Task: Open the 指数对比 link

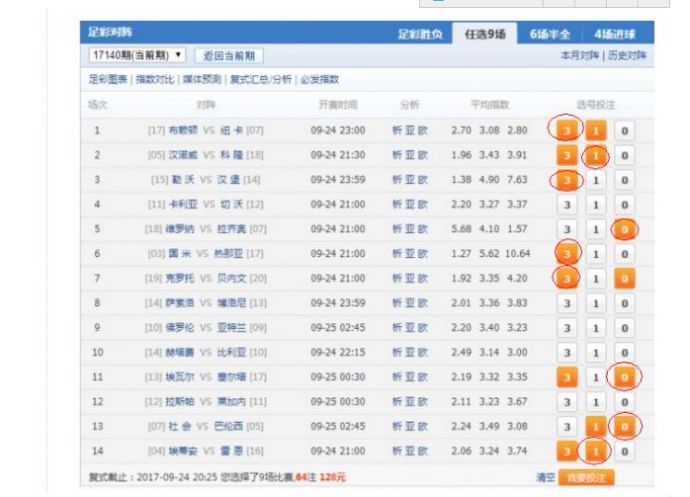Action: (154, 79)
